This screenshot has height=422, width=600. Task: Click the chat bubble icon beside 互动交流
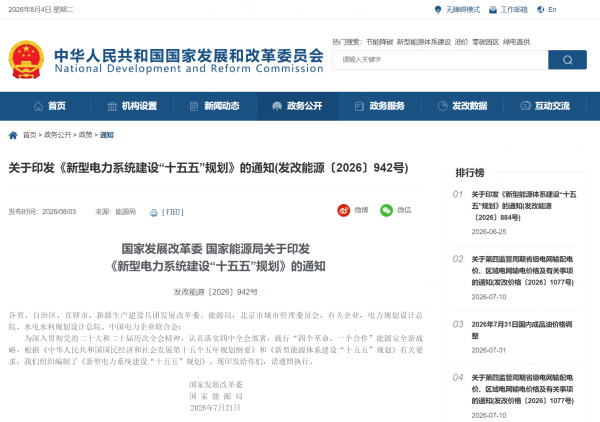(x=525, y=106)
